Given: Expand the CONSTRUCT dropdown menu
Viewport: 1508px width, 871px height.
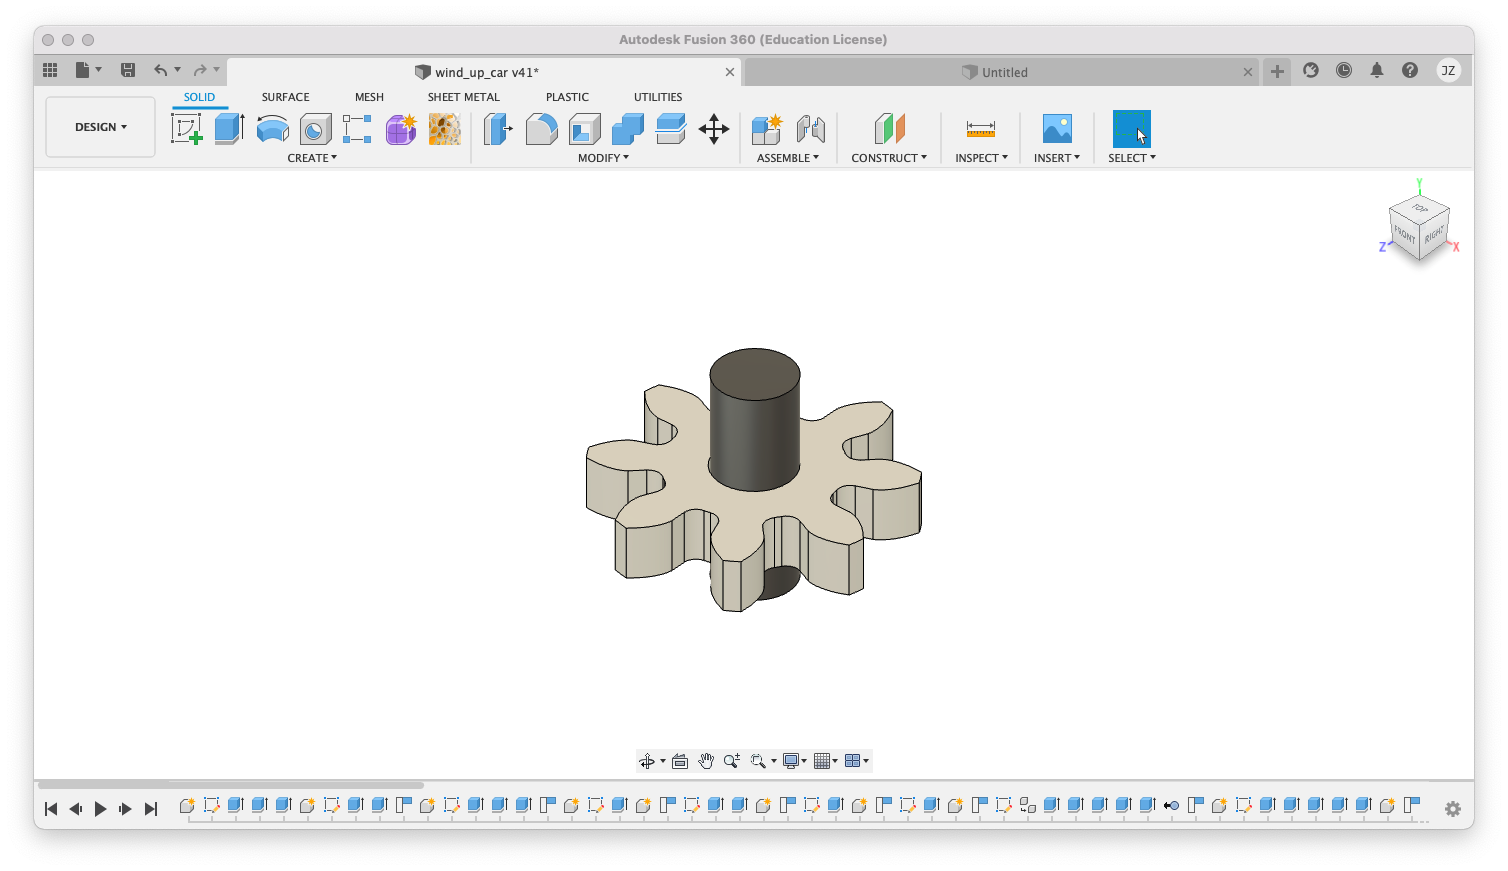Looking at the screenshot, I should [889, 158].
